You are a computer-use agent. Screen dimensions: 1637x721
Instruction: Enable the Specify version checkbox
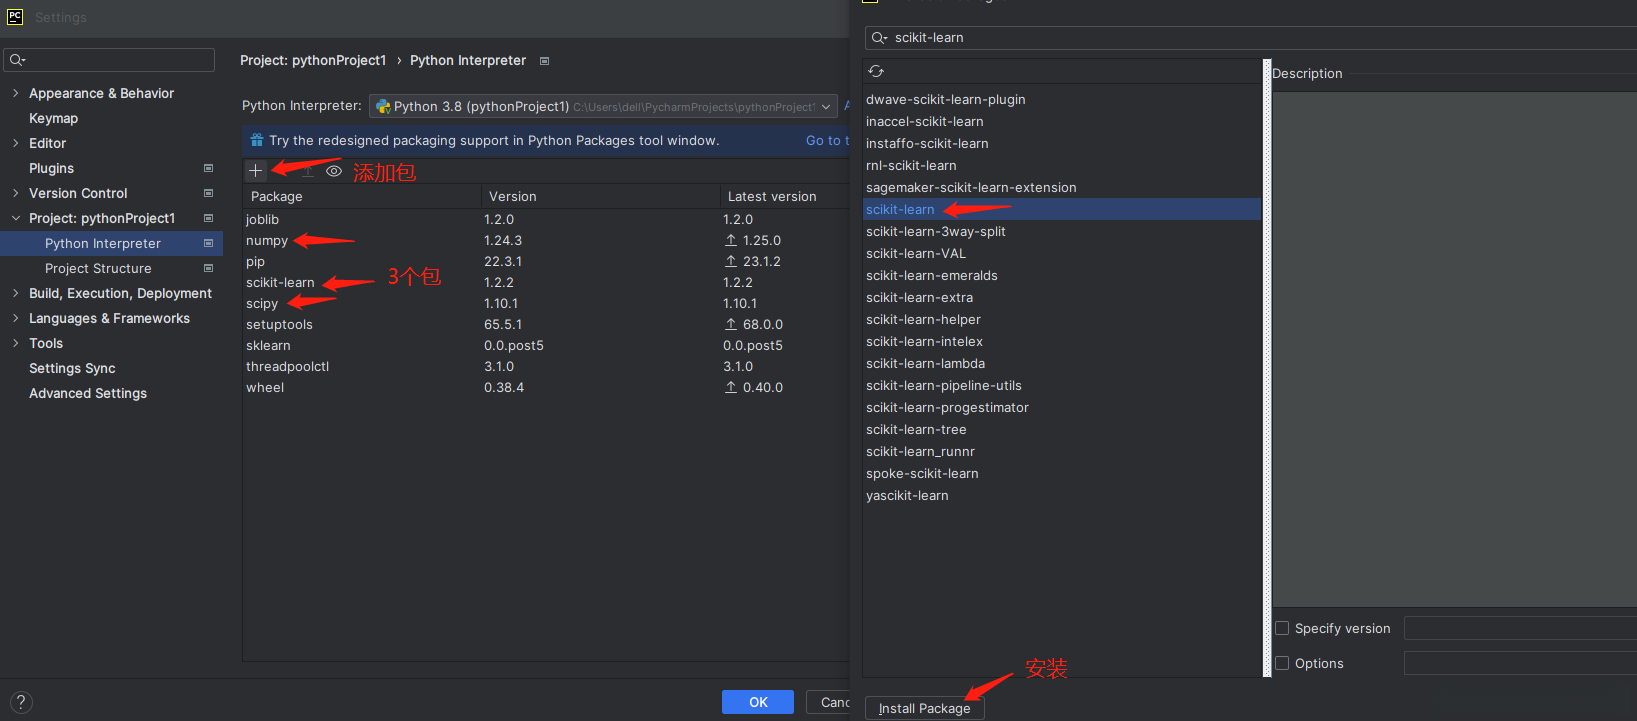point(1282,628)
